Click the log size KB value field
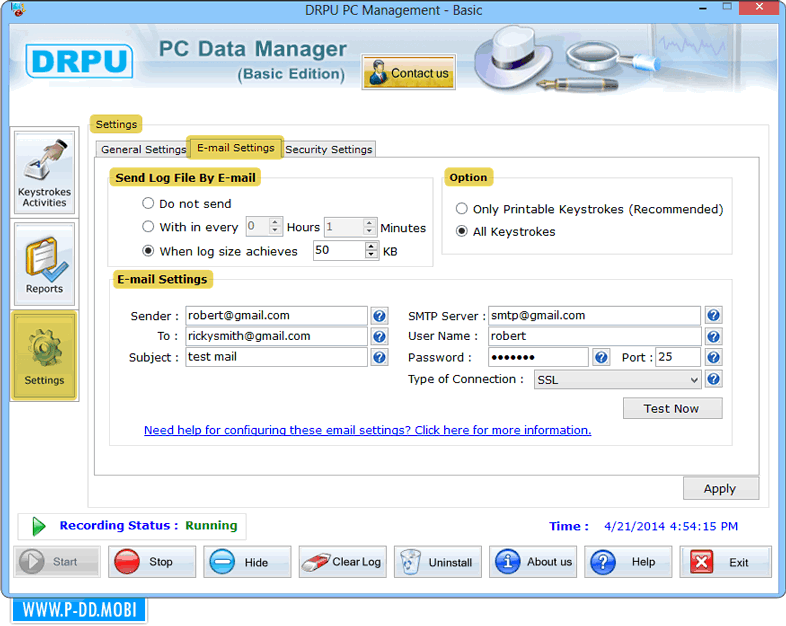 click(x=339, y=250)
